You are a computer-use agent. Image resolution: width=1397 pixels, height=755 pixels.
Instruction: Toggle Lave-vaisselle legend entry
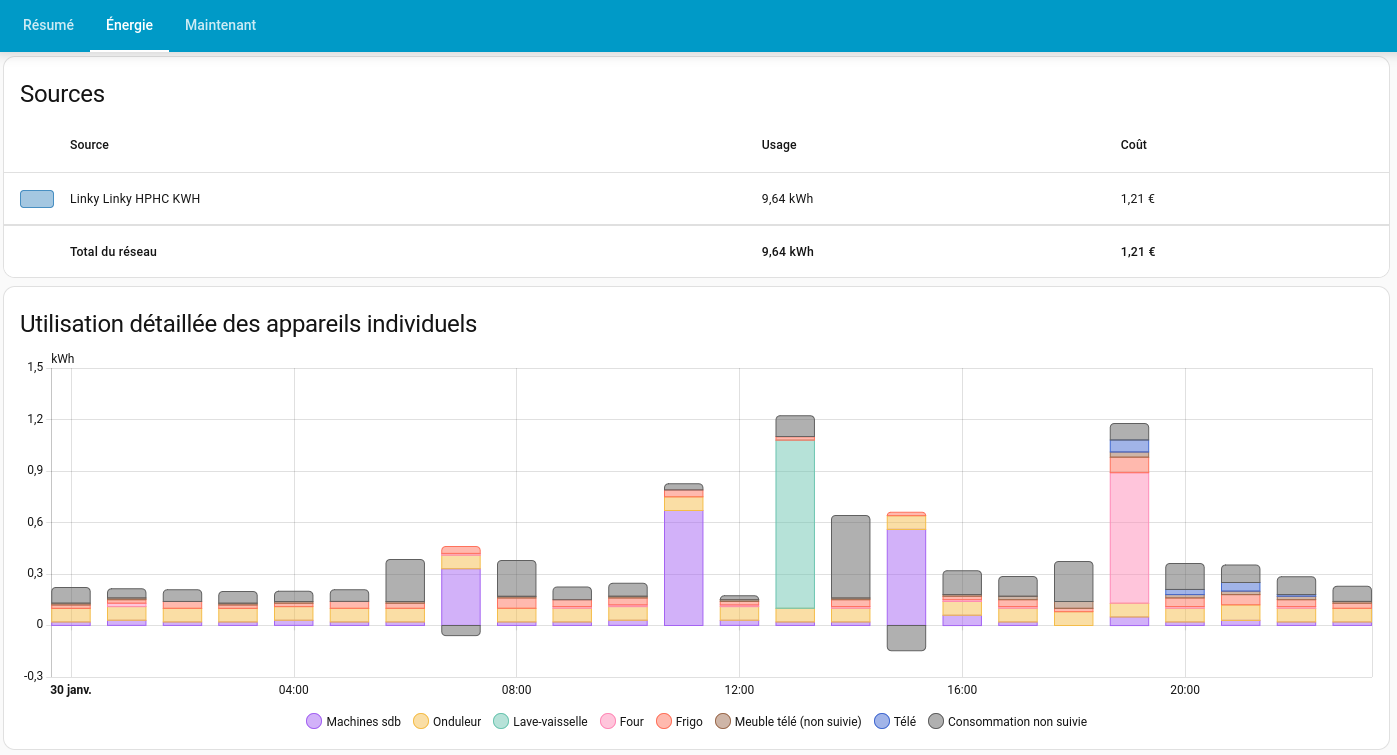[x=540, y=721]
